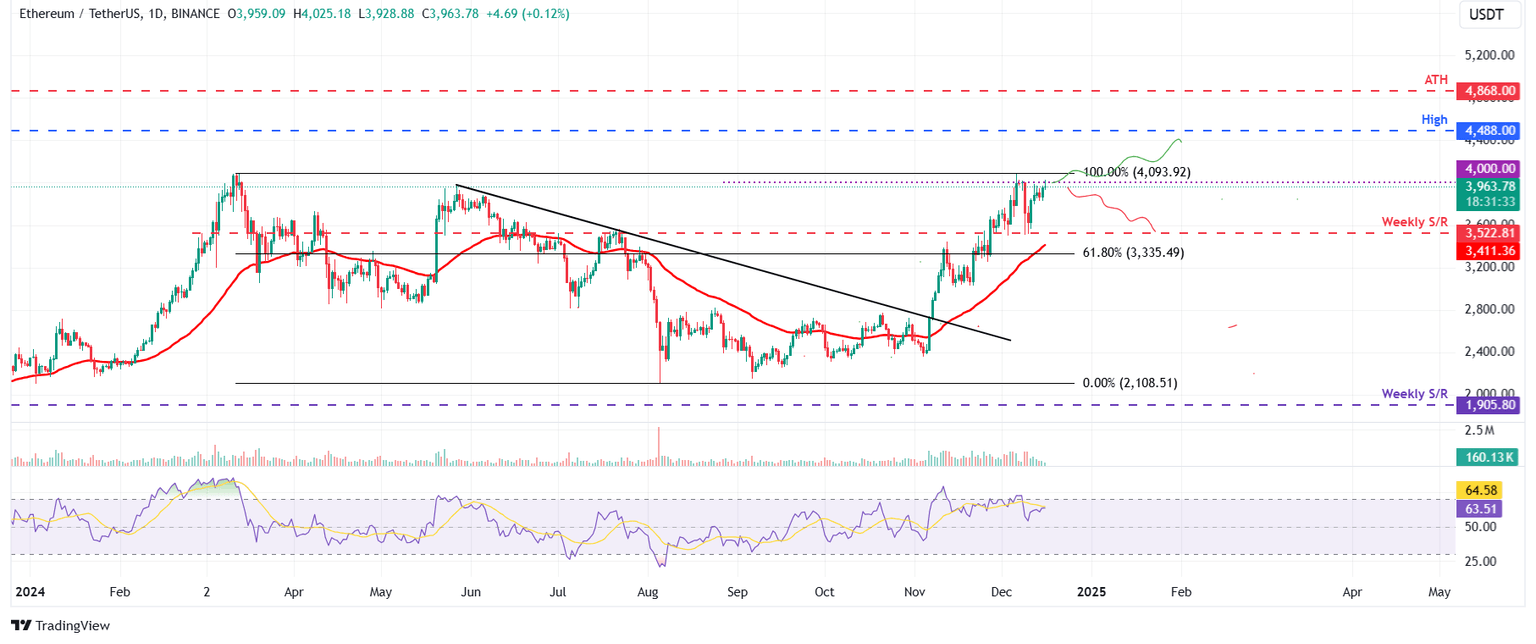Select the blue High 4,488.00 level label
The width and height of the screenshot is (1536, 644).
pyautogui.click(x=1488, y=130)
